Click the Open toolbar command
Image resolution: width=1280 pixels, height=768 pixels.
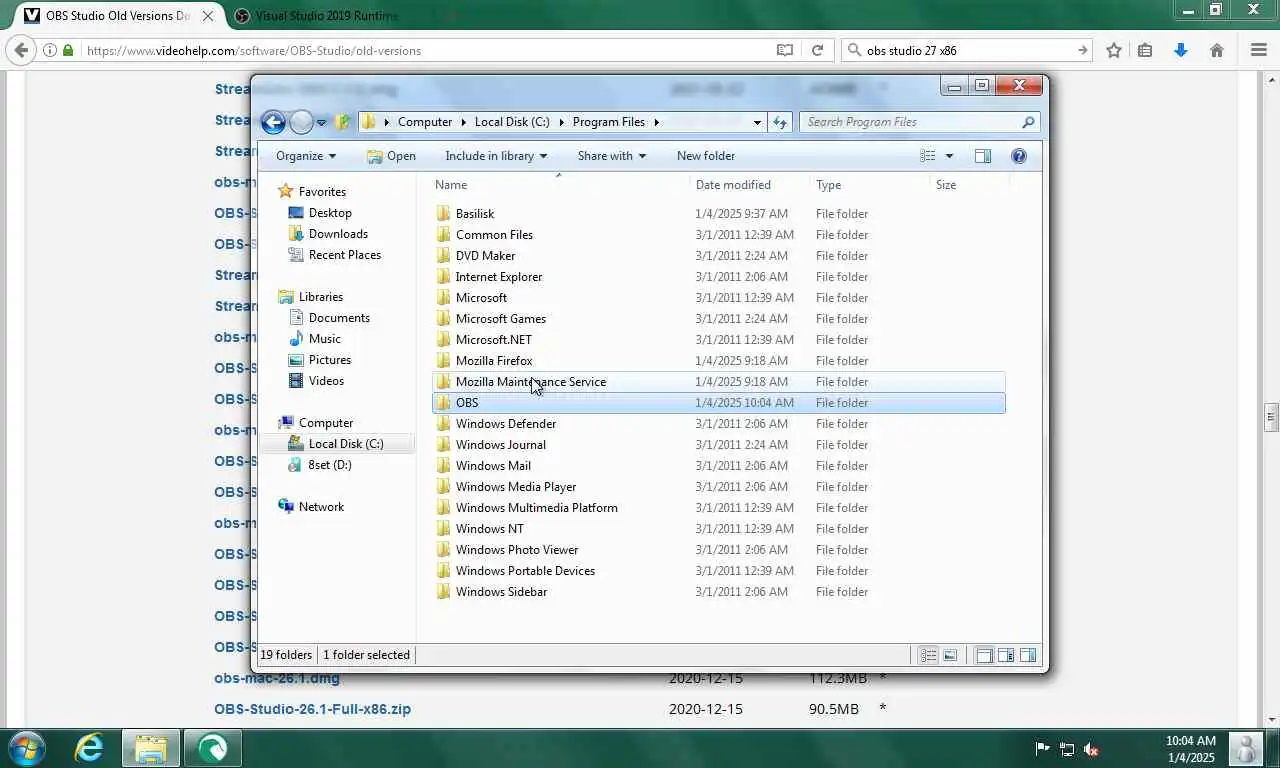point(391,156)
